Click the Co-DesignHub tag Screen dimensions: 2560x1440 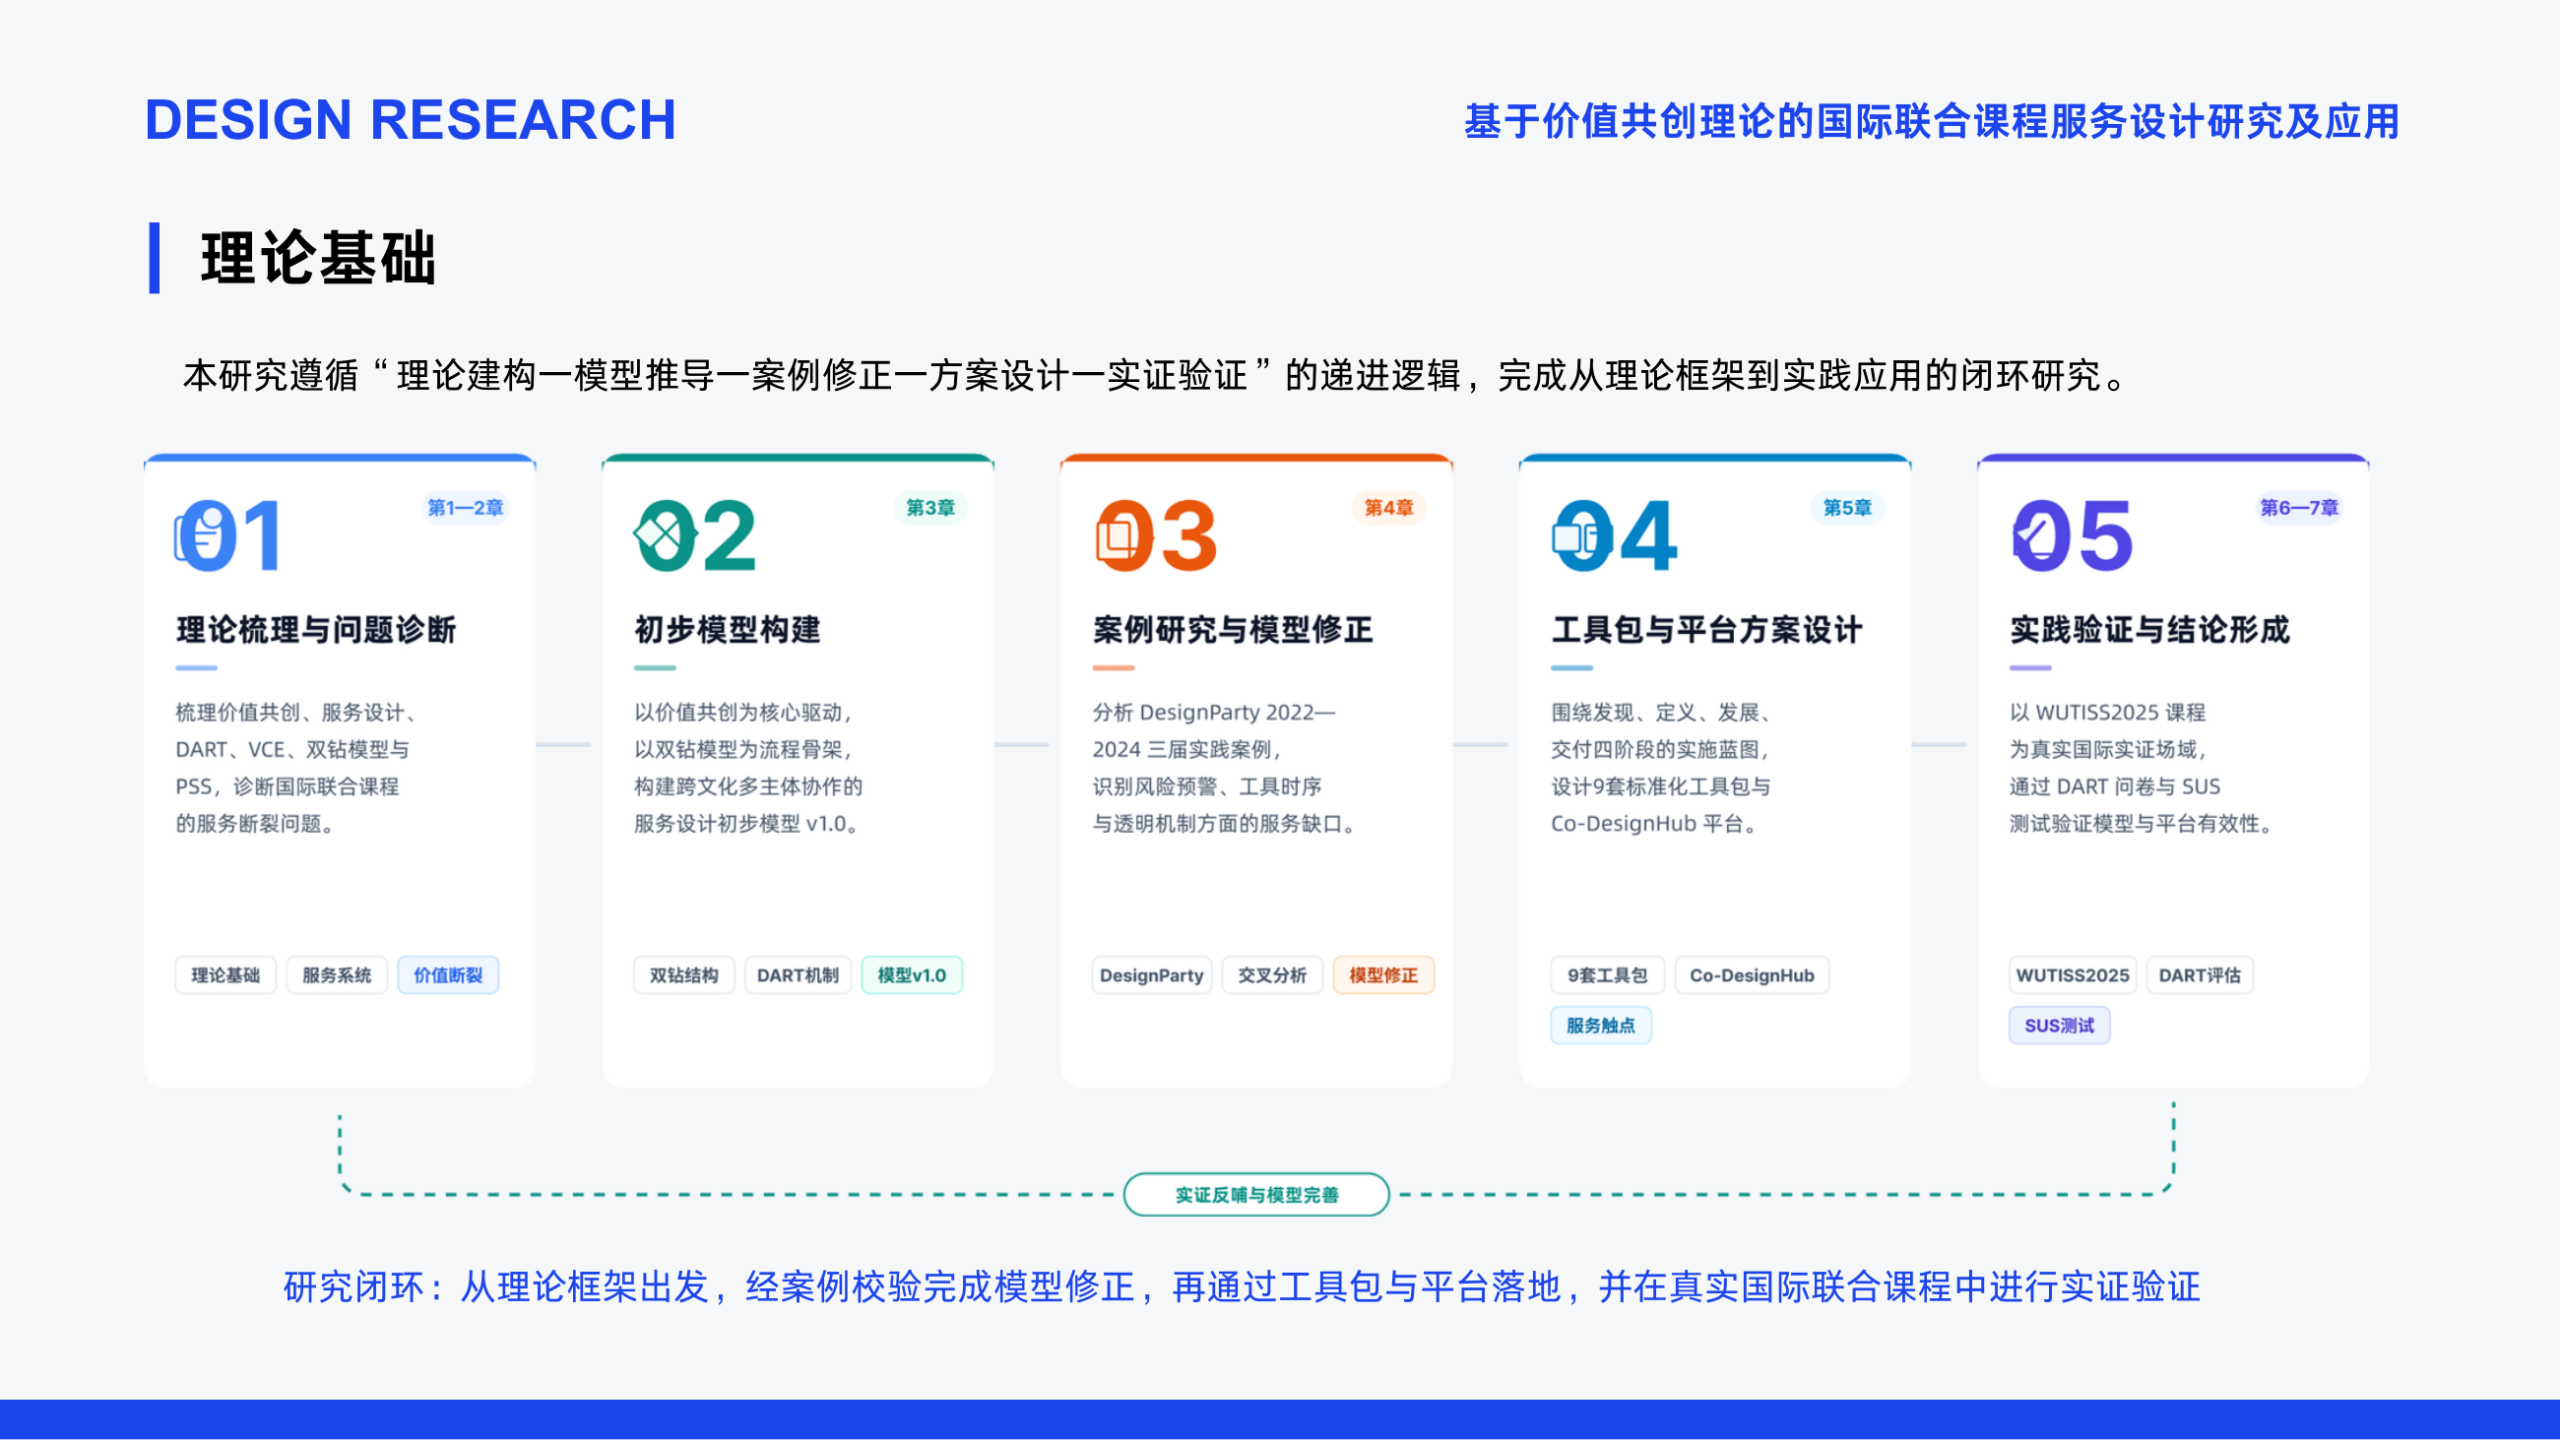(x=1752, y=975)
